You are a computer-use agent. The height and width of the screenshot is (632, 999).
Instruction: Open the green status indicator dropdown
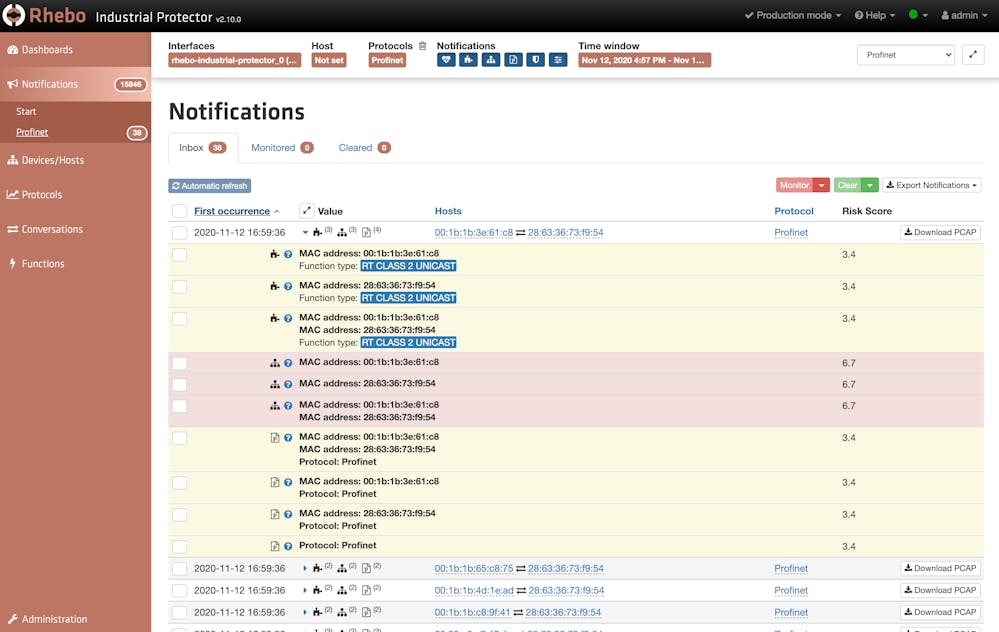tap(917, 15)
